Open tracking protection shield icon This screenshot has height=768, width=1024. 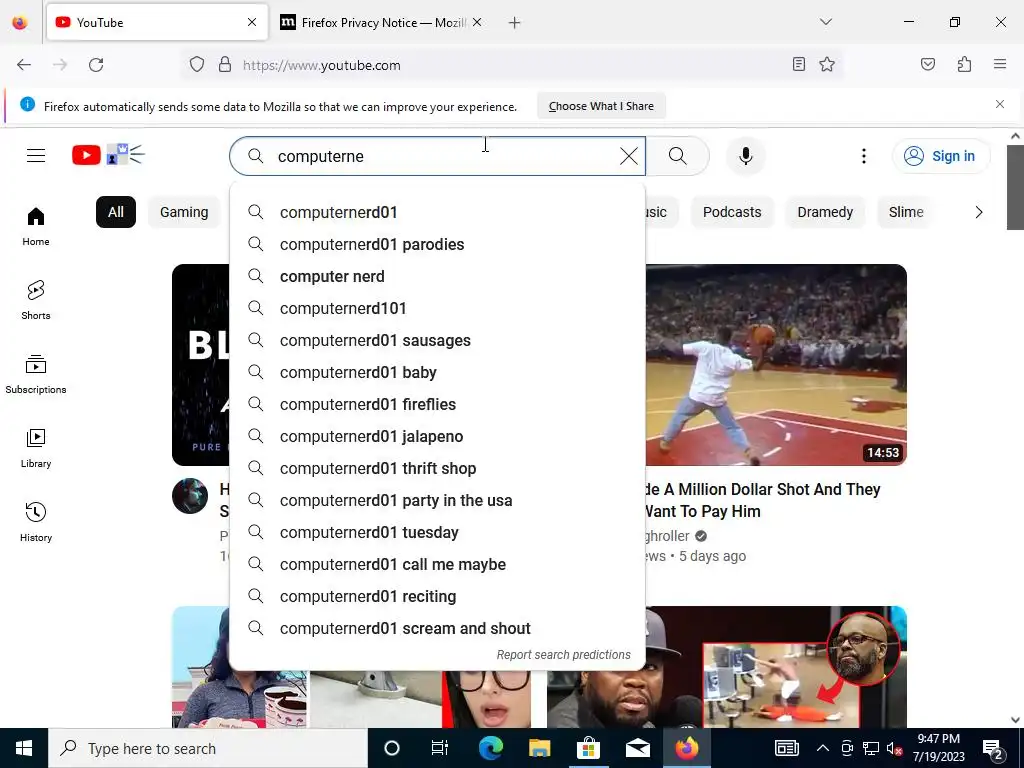(197, 65)
